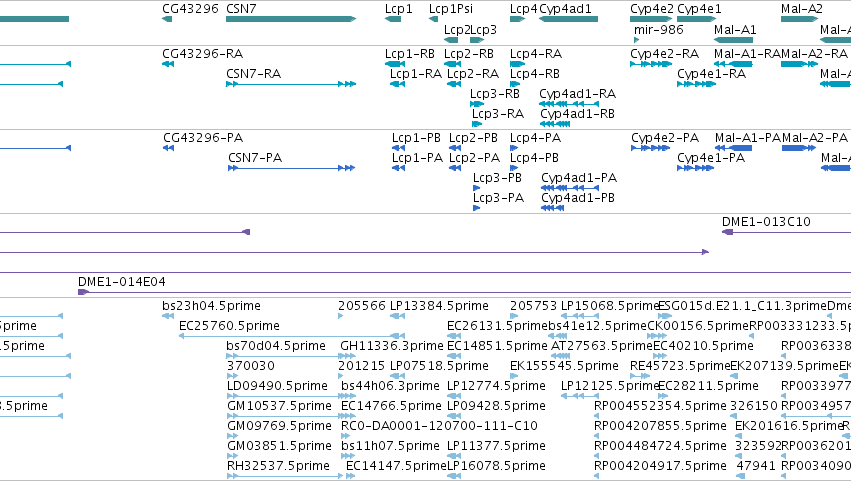
Task: Click the Lcp1-PA protein label
Action: tap(417, 158)
